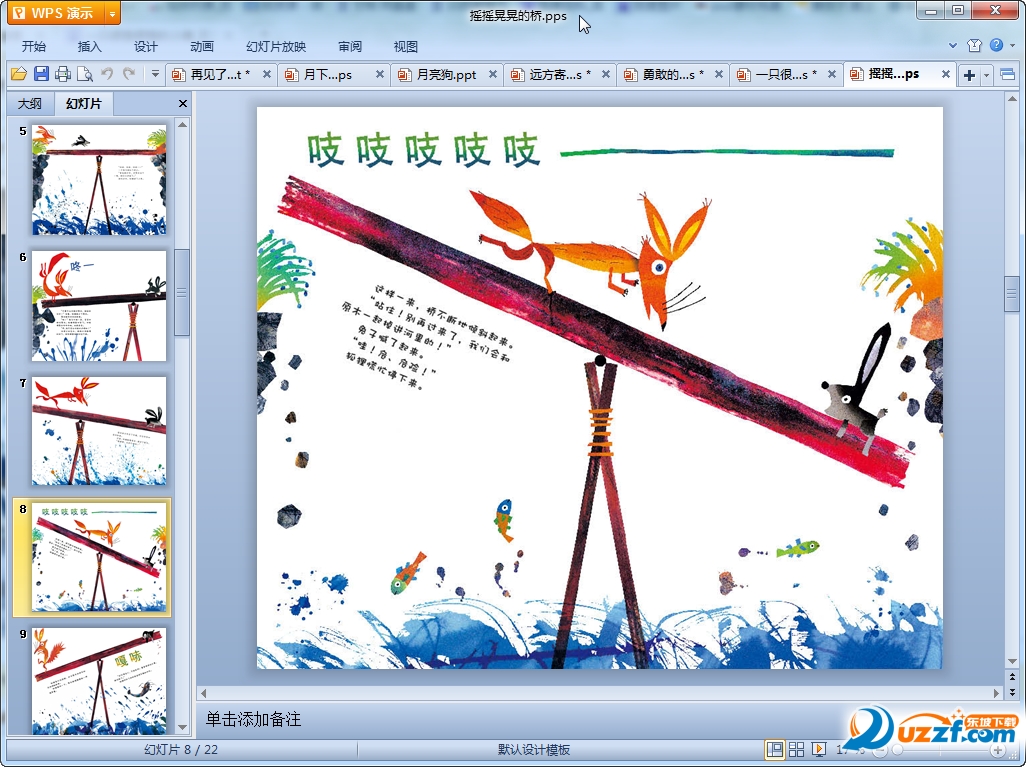Close the active 摇摇...ps document tab

946,75
